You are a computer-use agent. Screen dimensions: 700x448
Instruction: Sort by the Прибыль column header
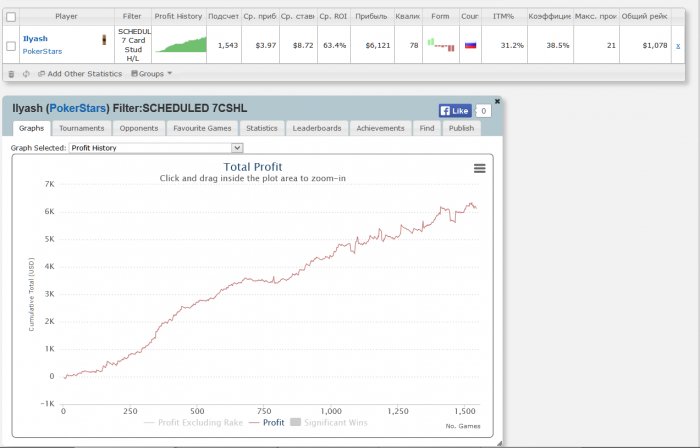tap(371, 17)
